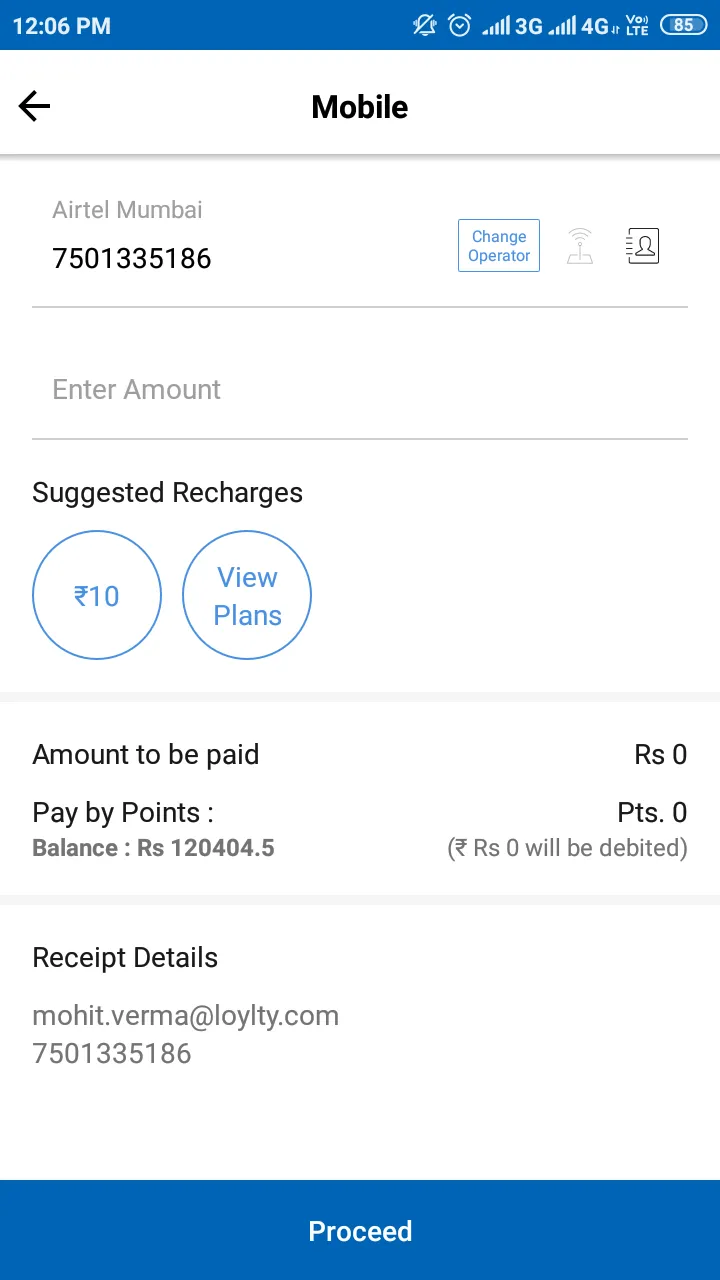The image size is (720, 1280).
Task: Tap the muted notification bell icon
Action: coord(425,25)
